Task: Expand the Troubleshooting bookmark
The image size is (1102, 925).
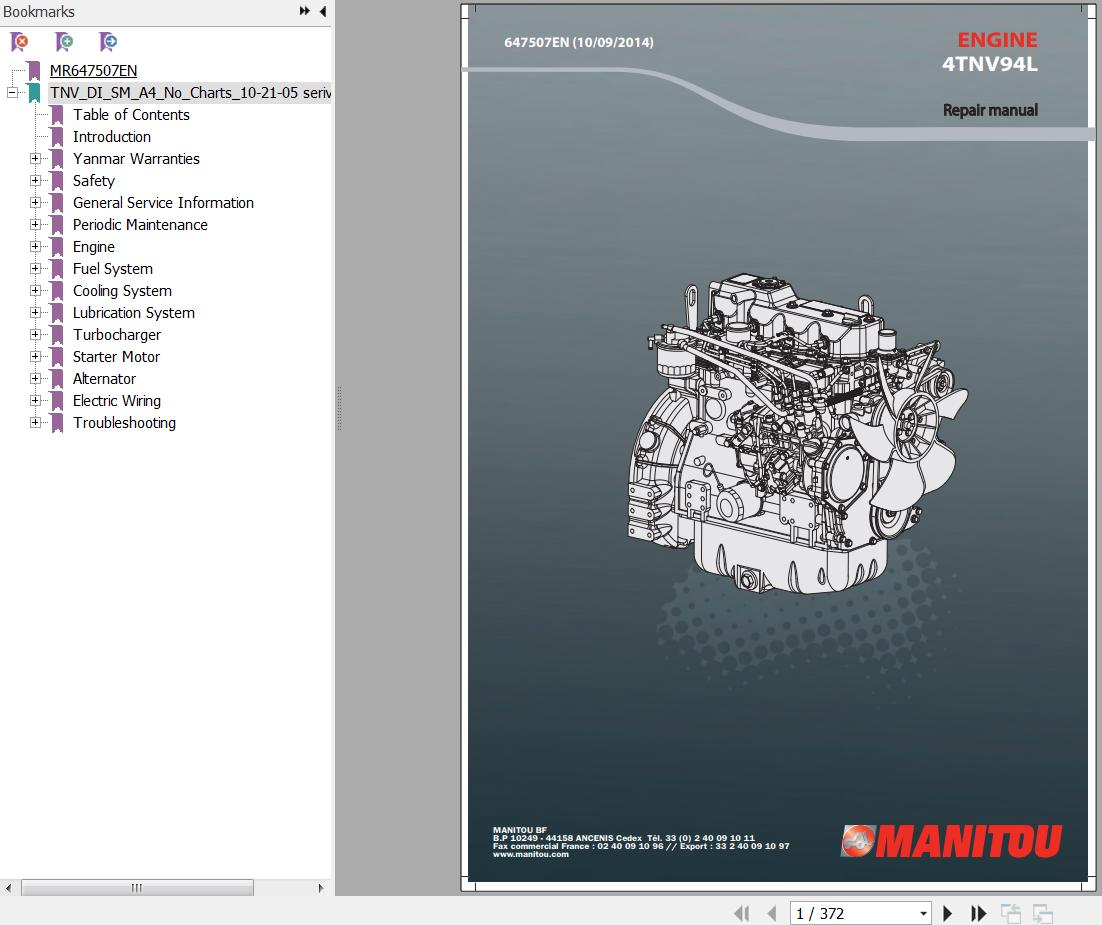Action: (x=35, y=422)
